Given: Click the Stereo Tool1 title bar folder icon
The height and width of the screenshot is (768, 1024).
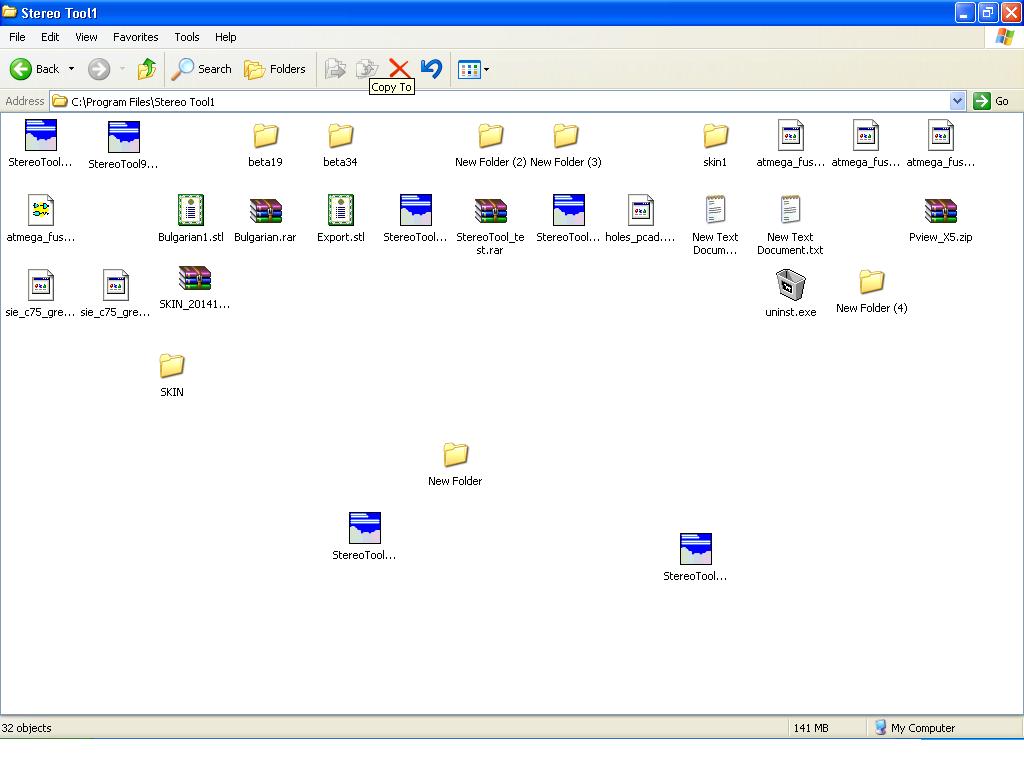Looking at the screenshot, I should 10,12.
